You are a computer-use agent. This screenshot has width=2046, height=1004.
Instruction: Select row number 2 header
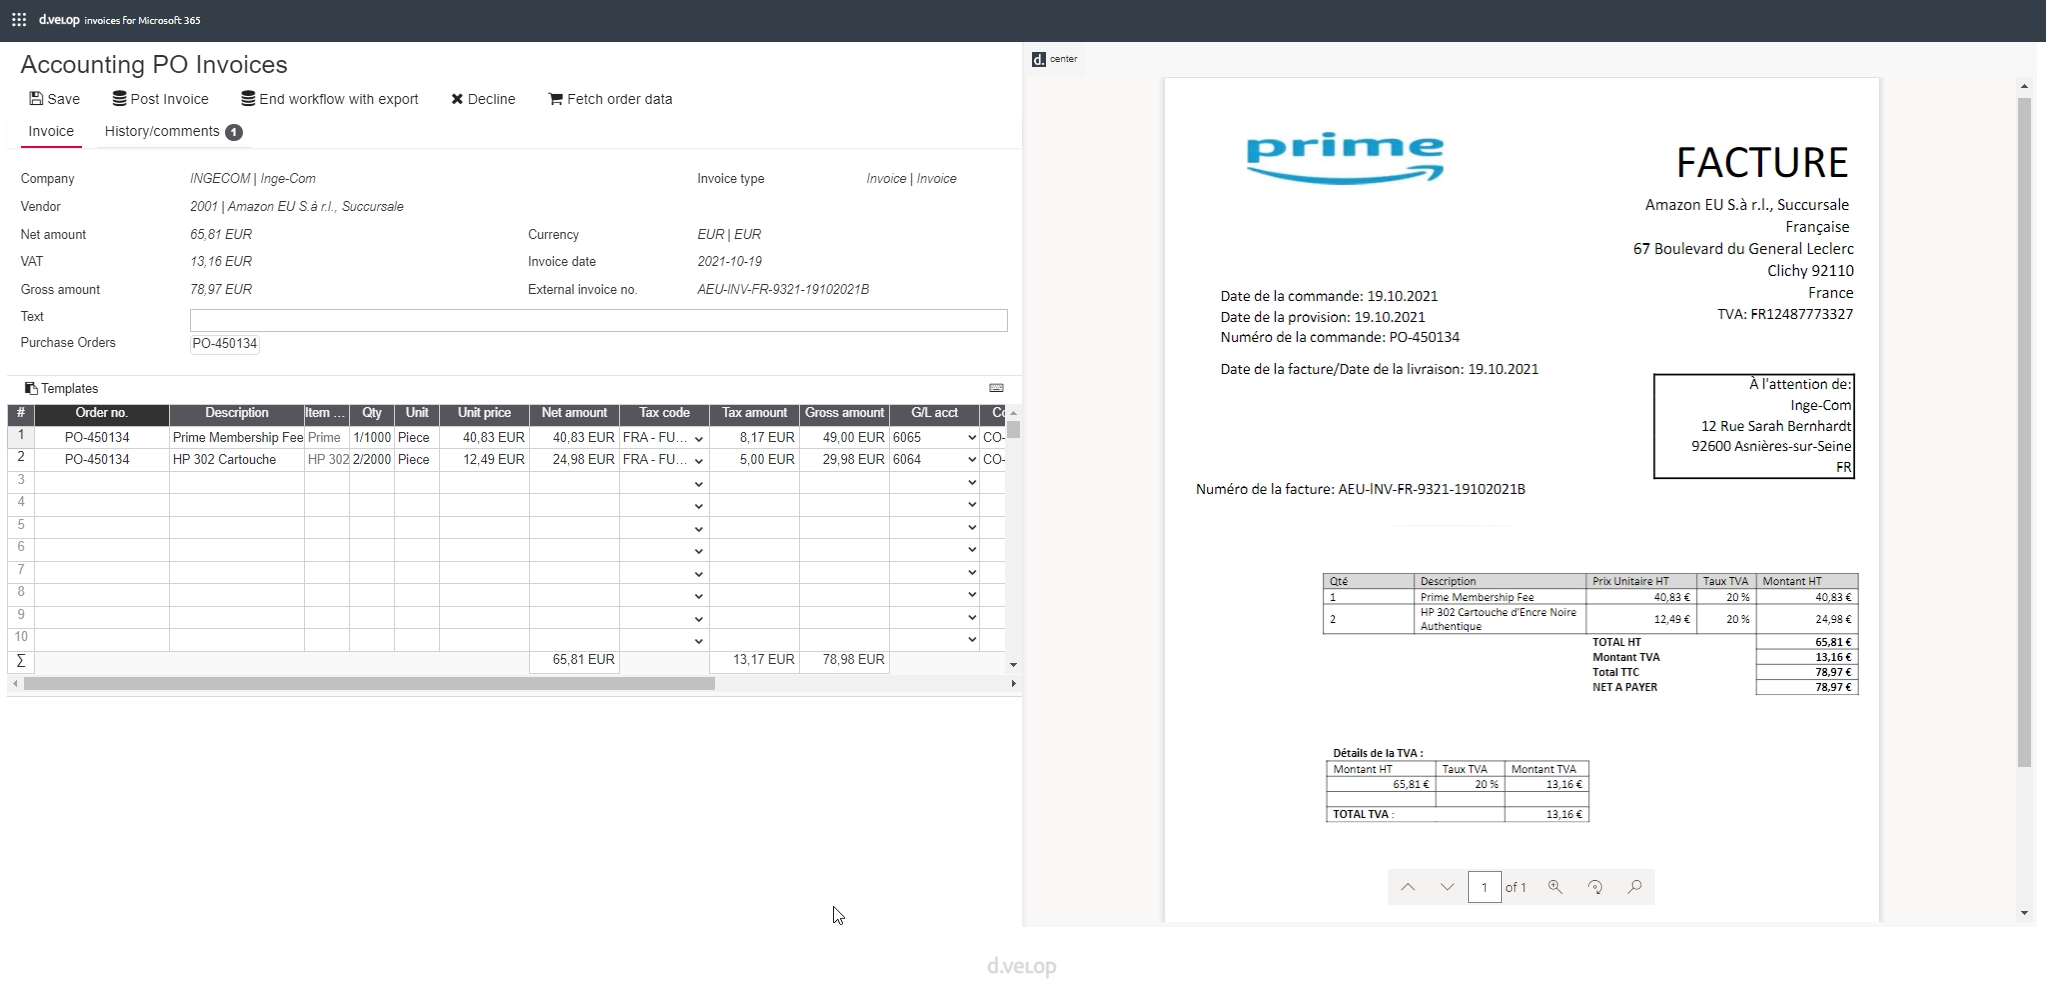tap(21, 459)
